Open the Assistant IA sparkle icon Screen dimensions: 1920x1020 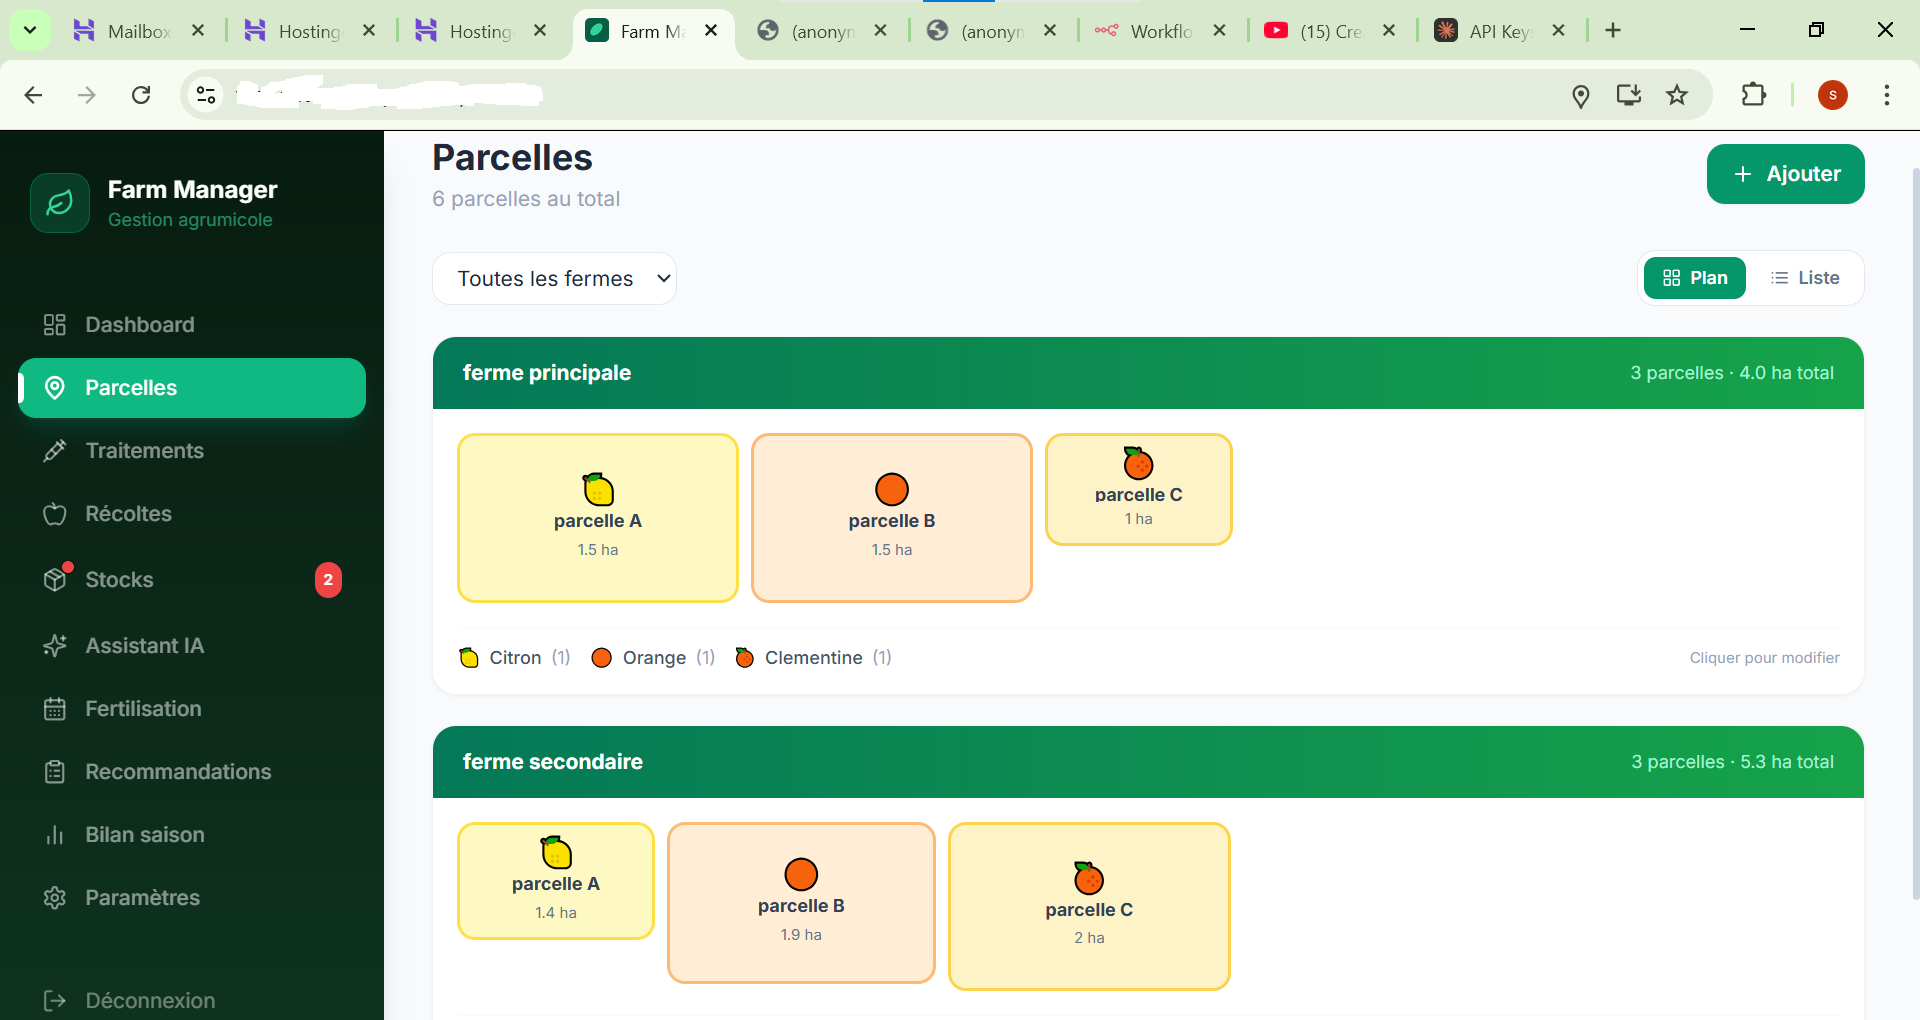pyautogui.click(x=54, y=645)
